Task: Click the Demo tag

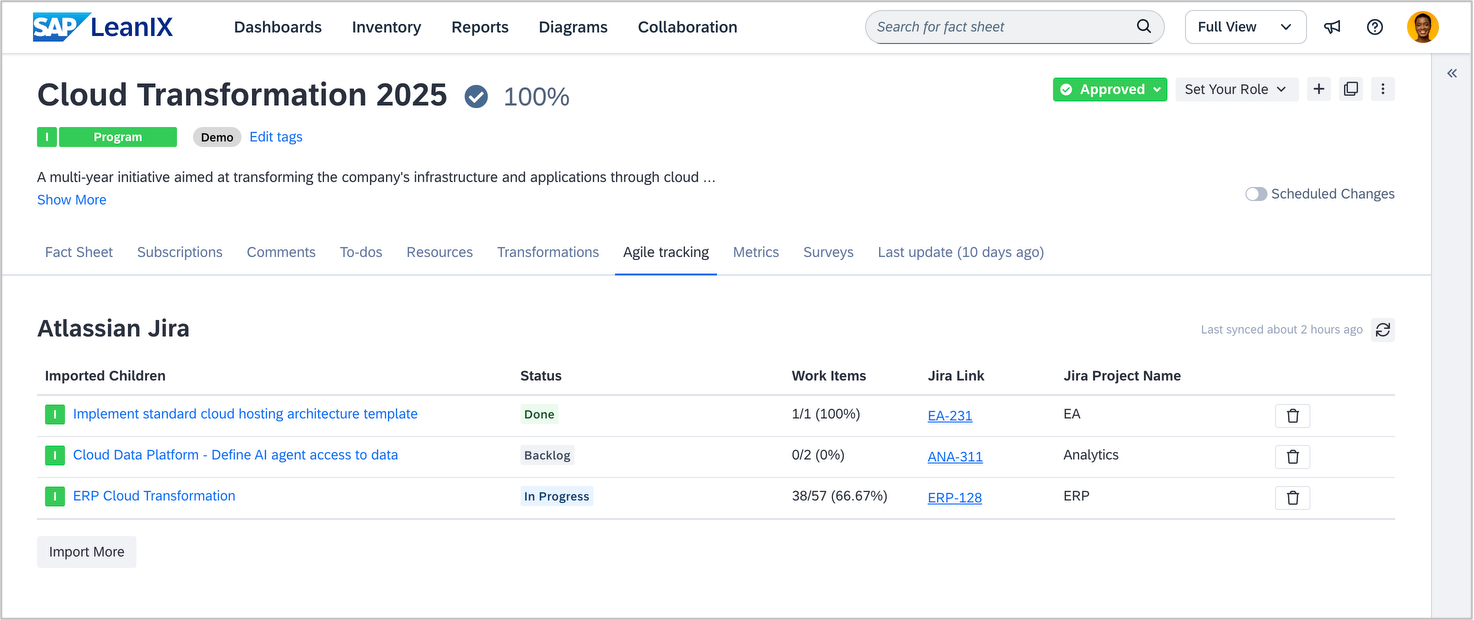Action: pos(217,137)
